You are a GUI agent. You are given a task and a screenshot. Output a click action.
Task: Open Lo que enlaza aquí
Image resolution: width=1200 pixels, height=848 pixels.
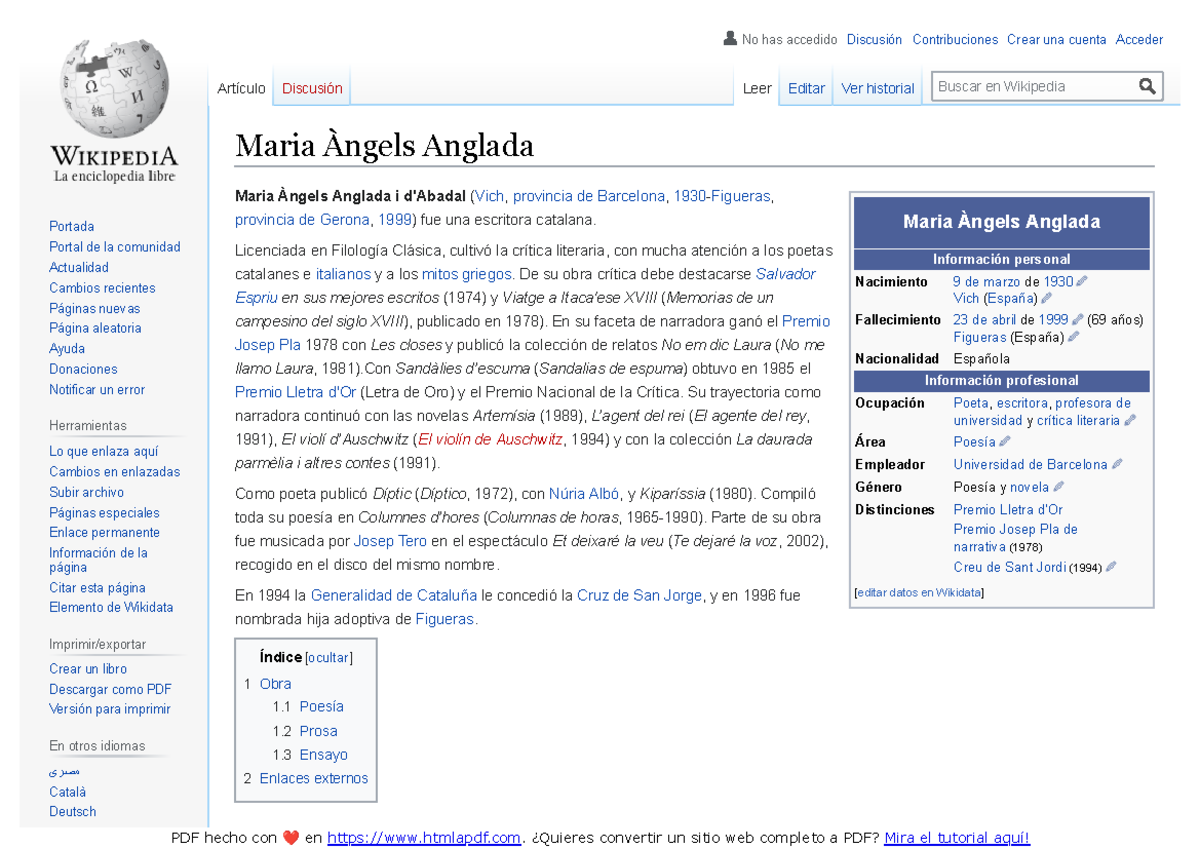pyautogui.click(x=104, y=452)
